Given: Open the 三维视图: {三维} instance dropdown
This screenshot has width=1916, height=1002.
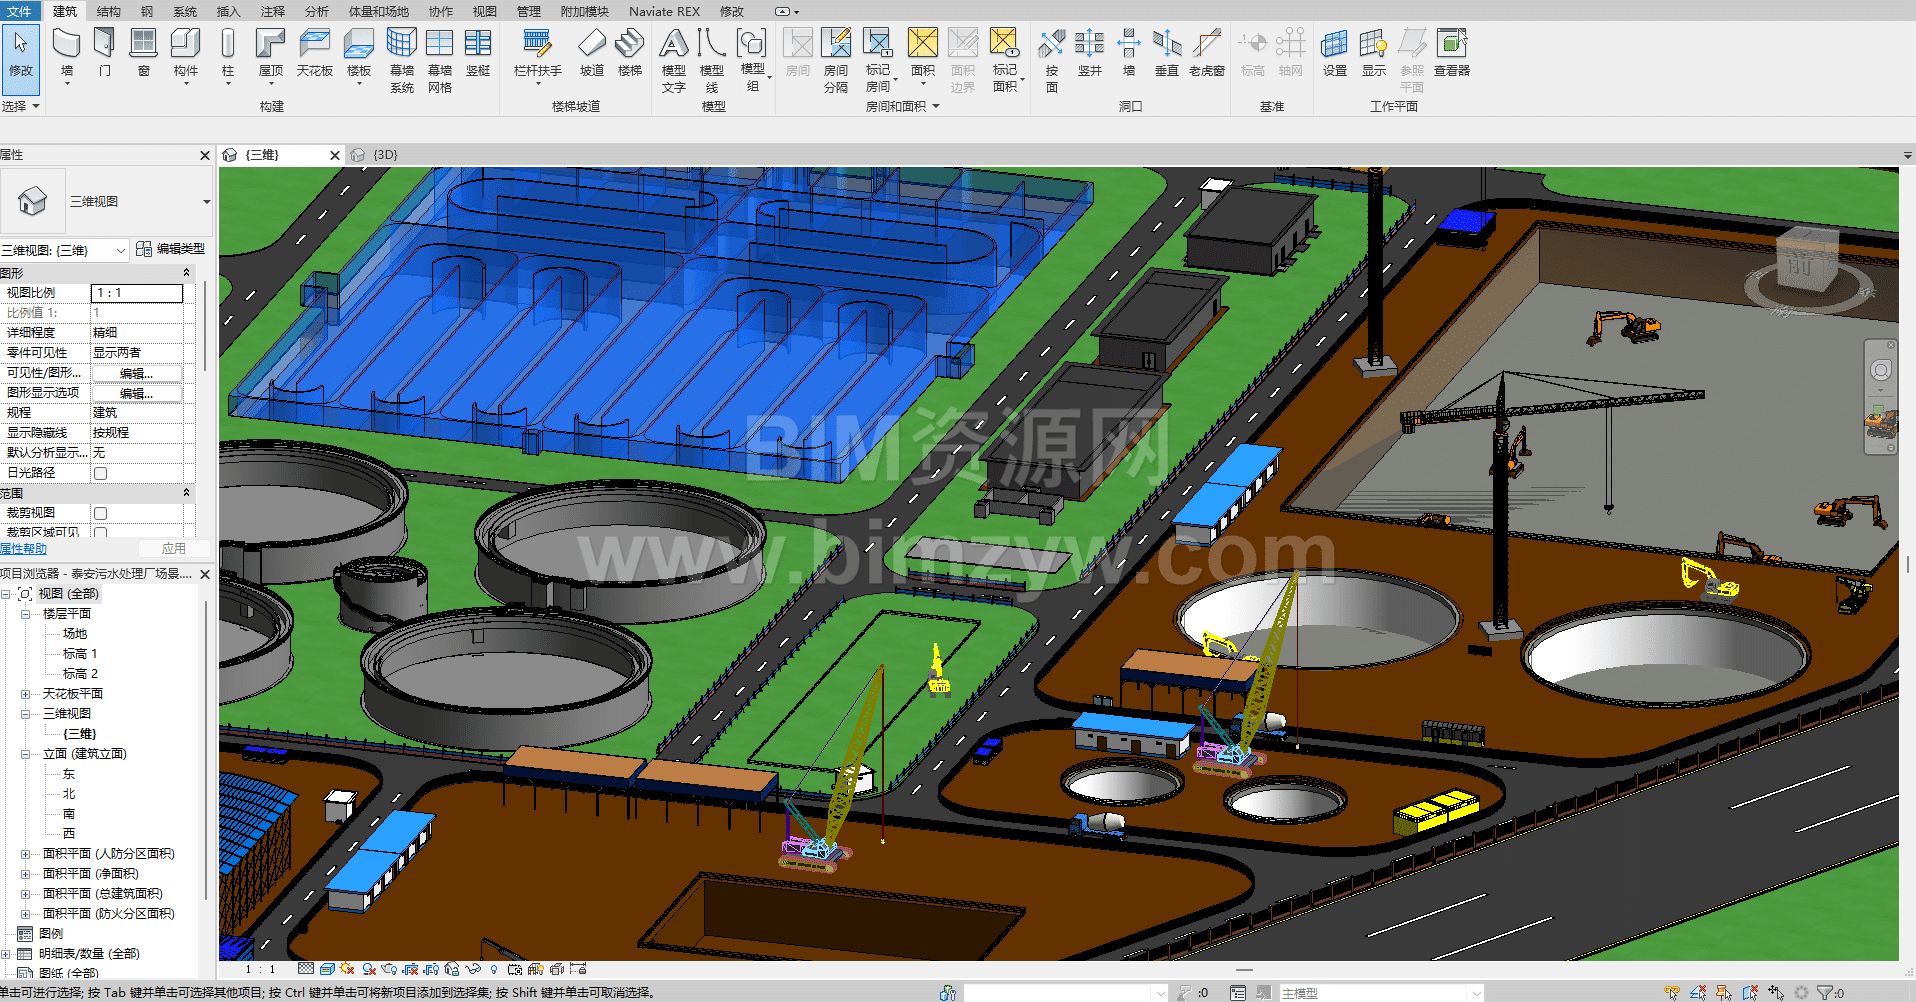Looking at the screenshot, I should [121, 250].
